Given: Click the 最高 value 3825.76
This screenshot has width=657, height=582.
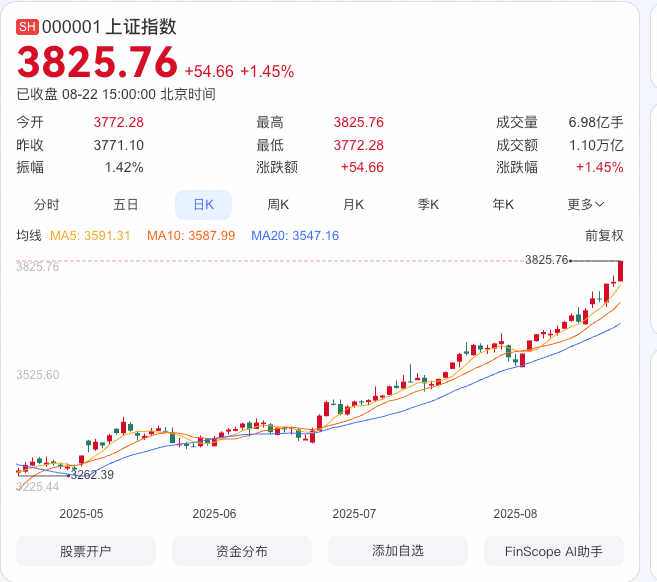Looking at the screenshot, I should pyautogui.click(x=359, y=122).
